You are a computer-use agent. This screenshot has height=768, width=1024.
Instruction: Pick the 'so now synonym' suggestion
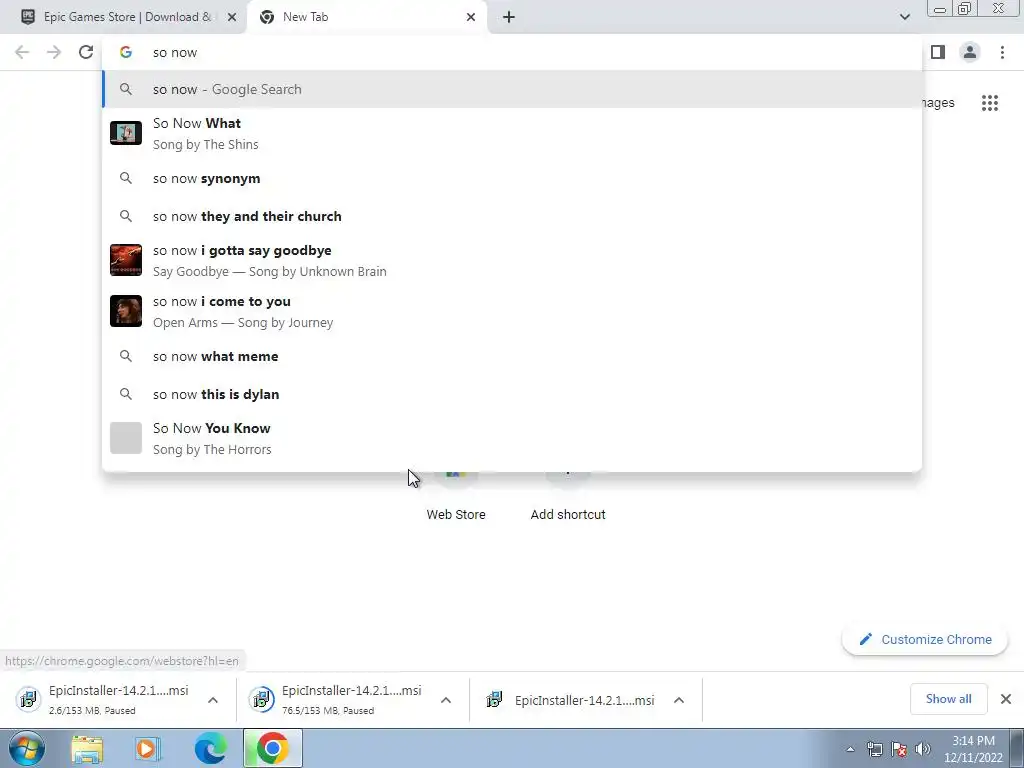point(512,178)
